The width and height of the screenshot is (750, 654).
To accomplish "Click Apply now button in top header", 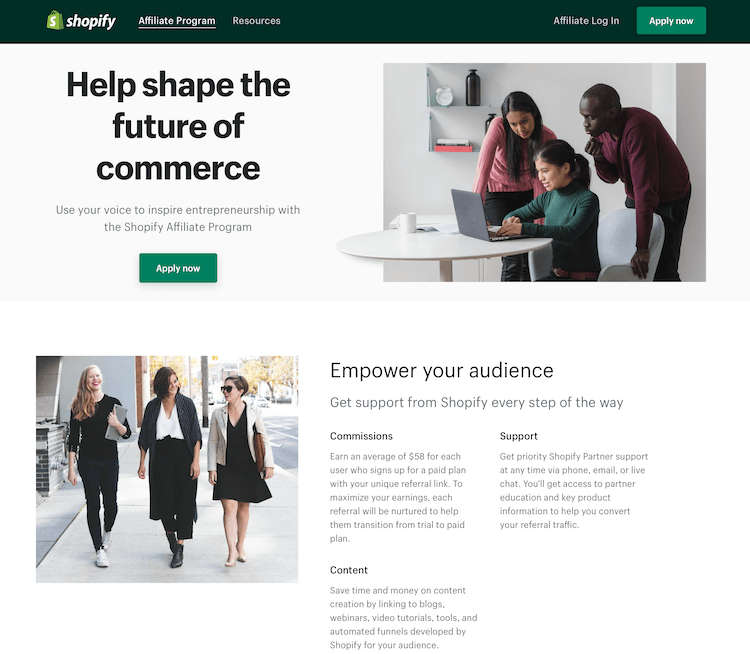I will tap(671, 21).
